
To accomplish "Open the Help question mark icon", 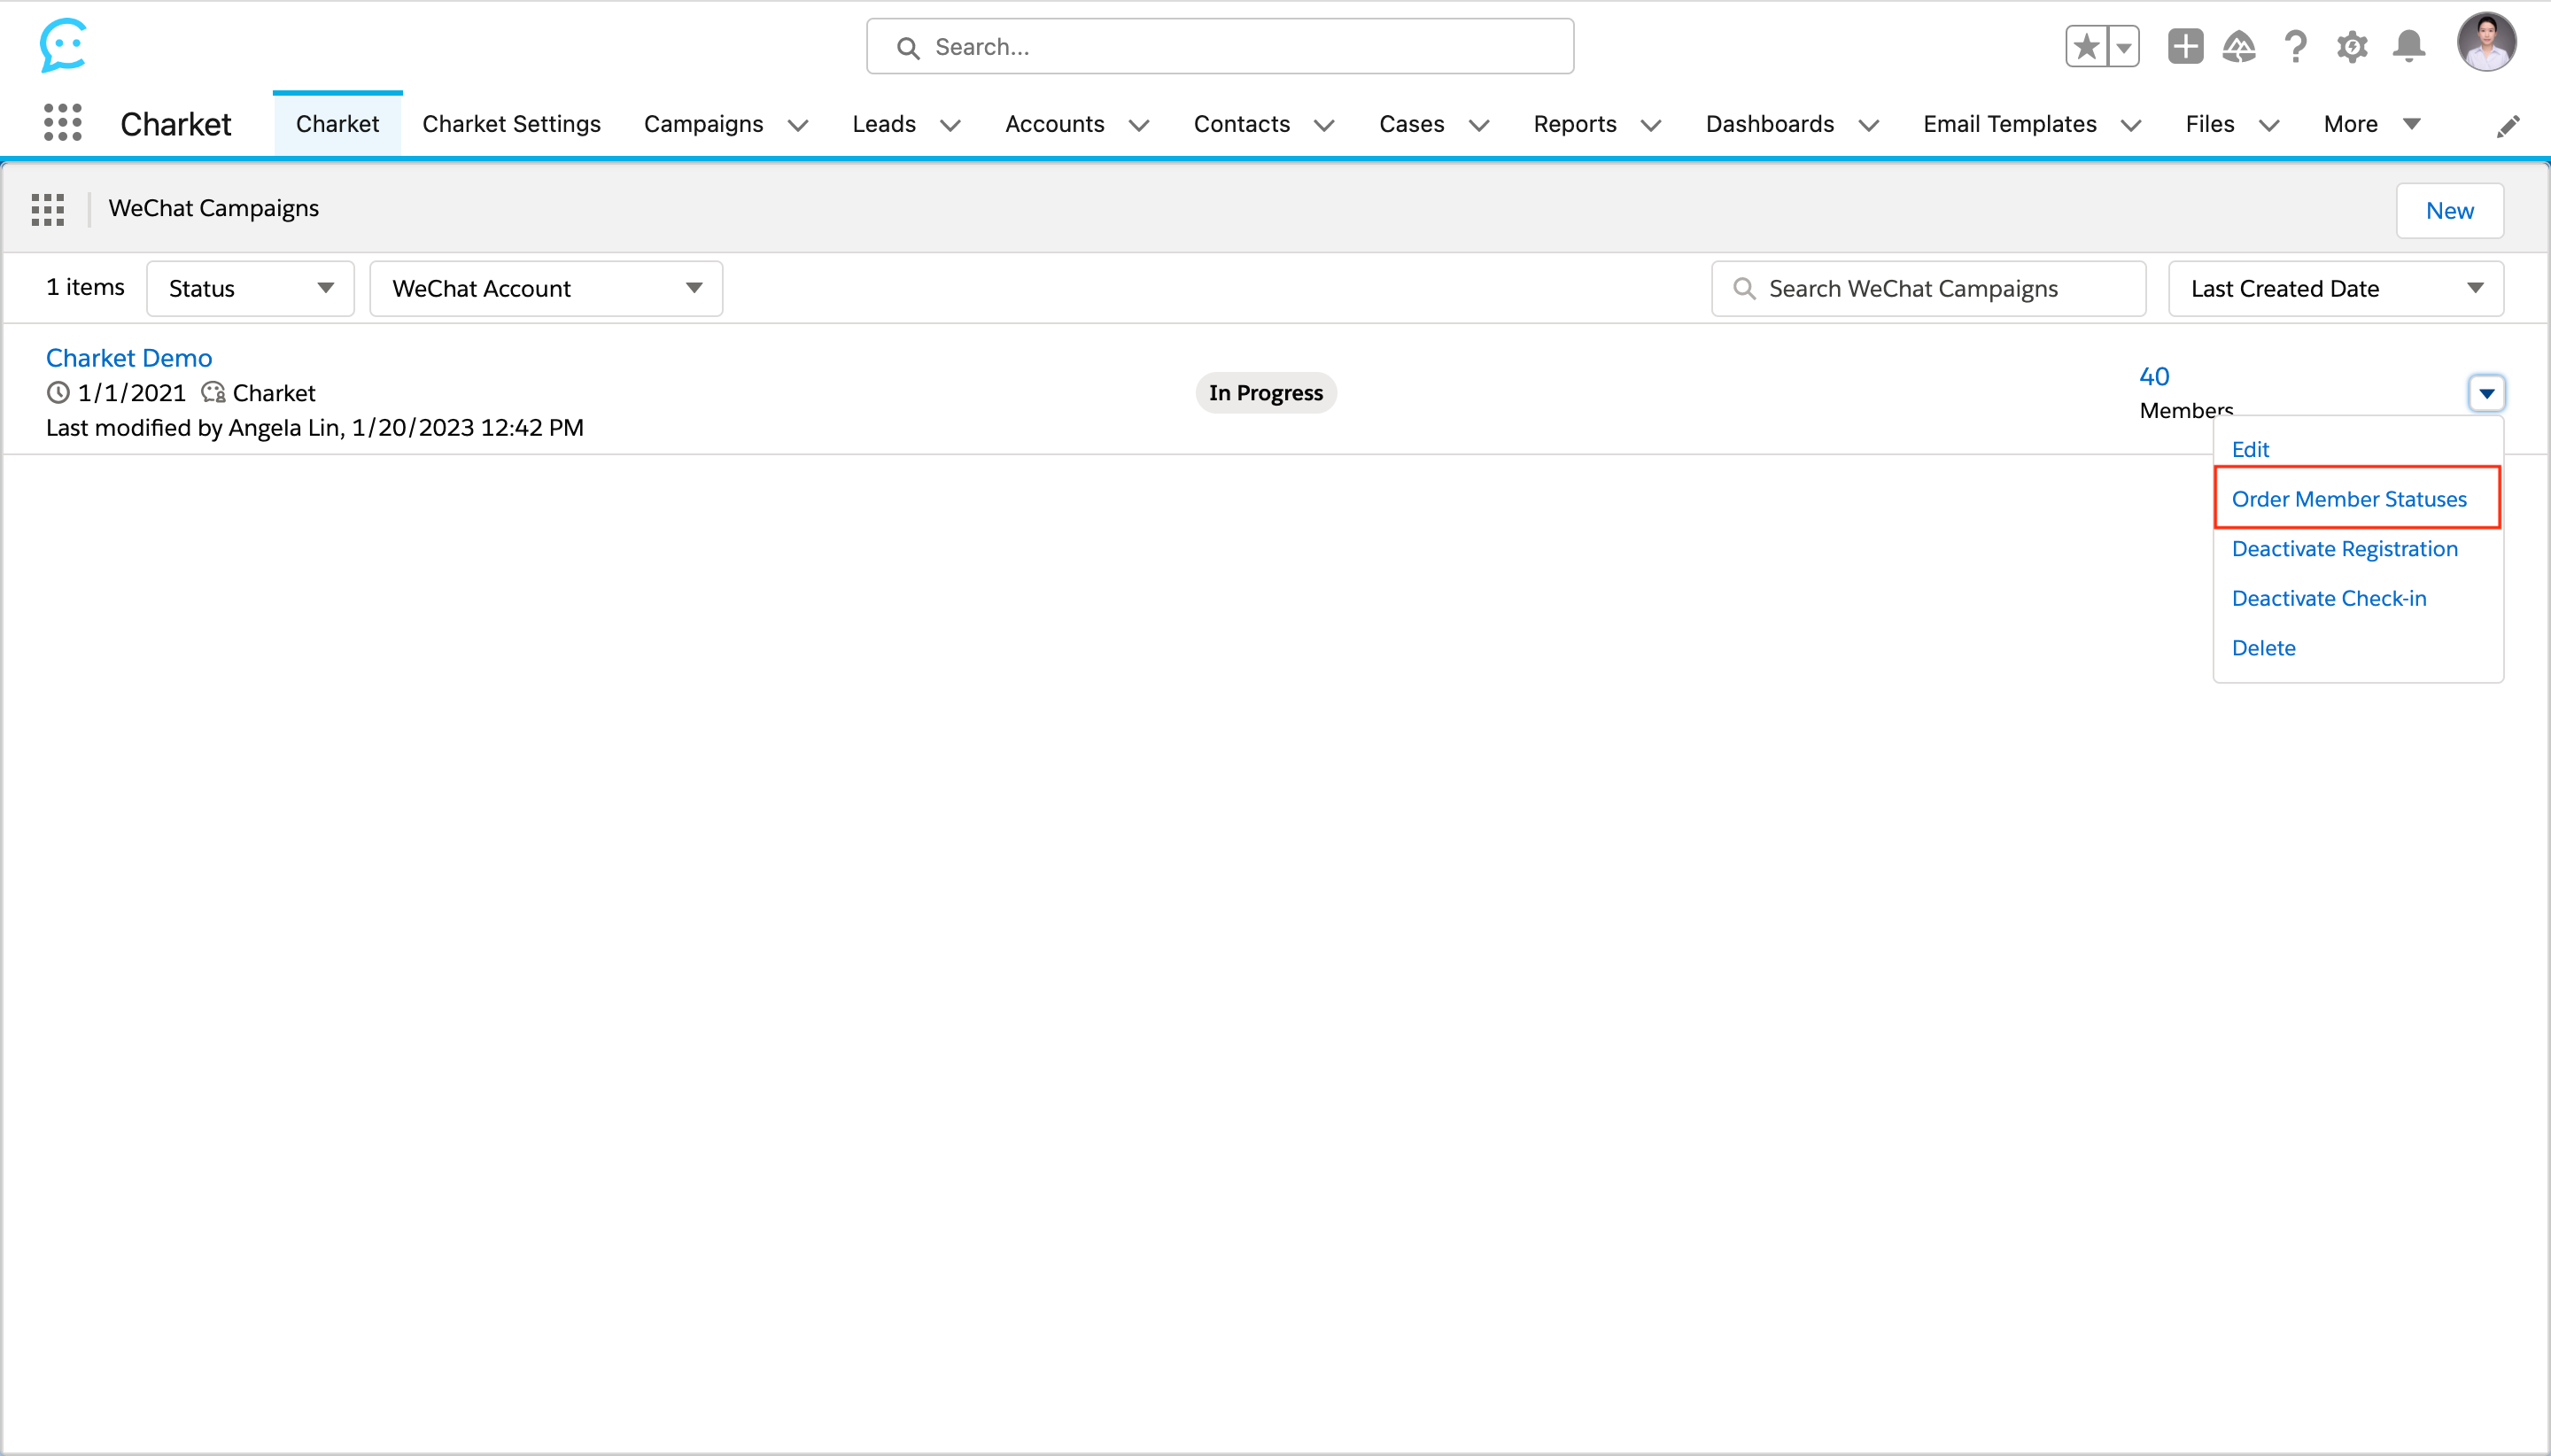I will [2295, 47].
